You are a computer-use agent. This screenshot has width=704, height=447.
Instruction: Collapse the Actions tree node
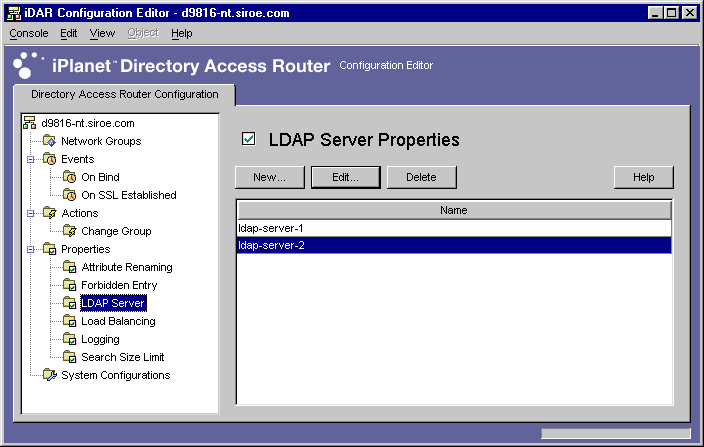(x=31, y=213)
